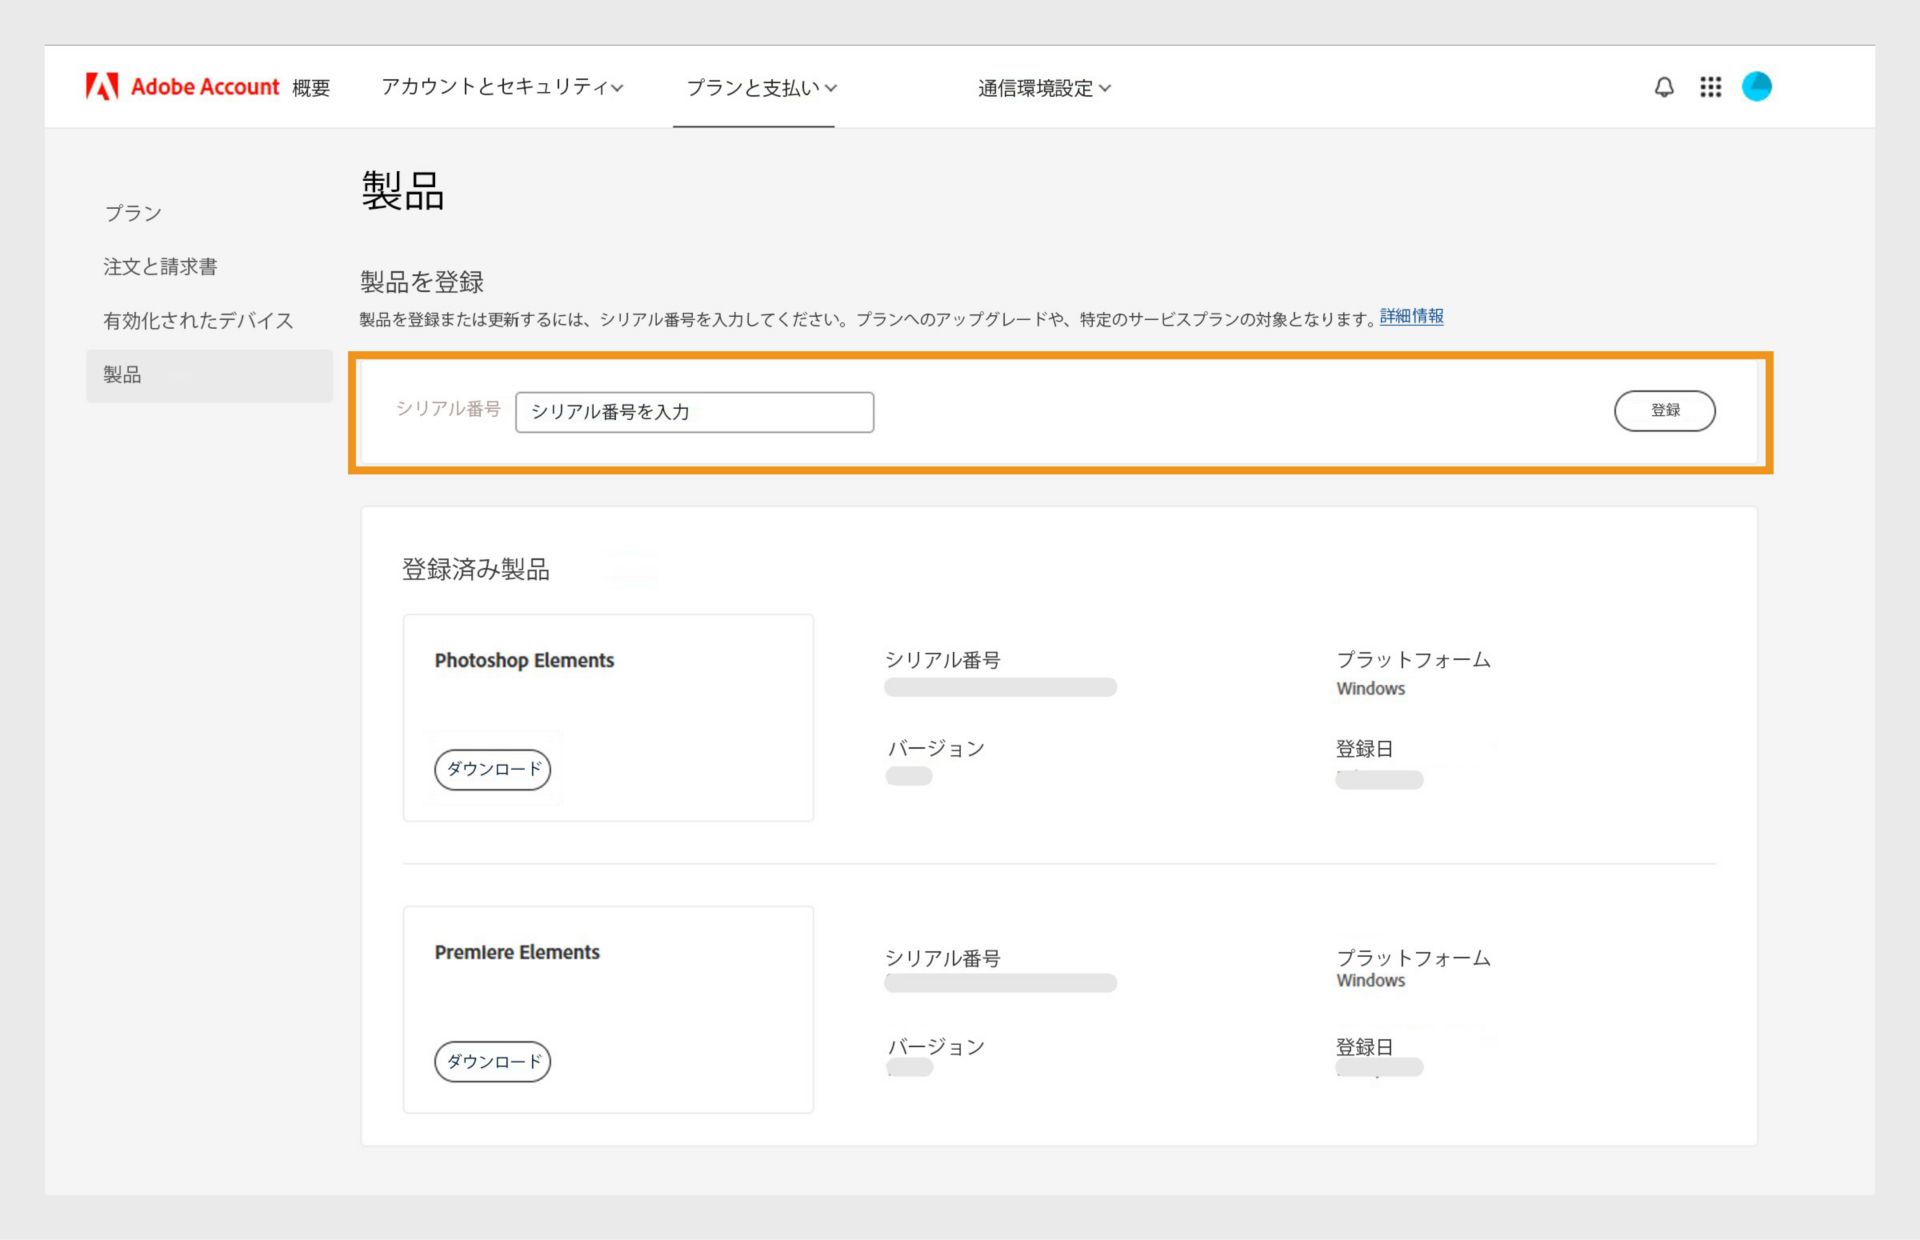Image resolution: width=1920 pixels, height=1240 pixels.
Task: Select 製品 in the sidebar
Action: [x=209, y=375]
